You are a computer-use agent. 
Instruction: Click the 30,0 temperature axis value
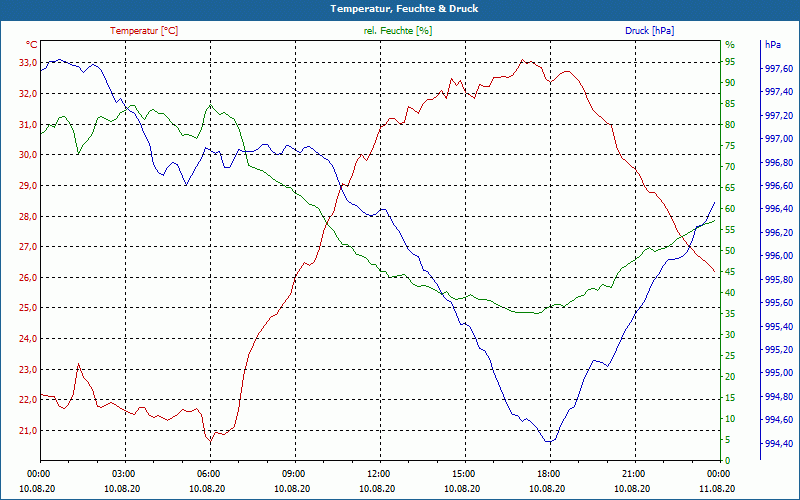coord(28,155)
